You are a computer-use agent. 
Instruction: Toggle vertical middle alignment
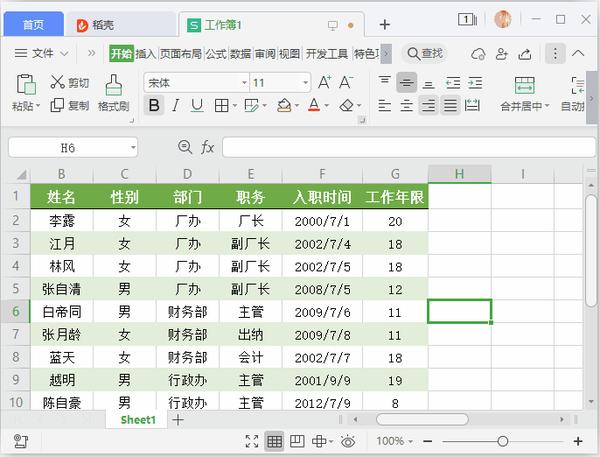pyautogui.click(x=406, y=82)
